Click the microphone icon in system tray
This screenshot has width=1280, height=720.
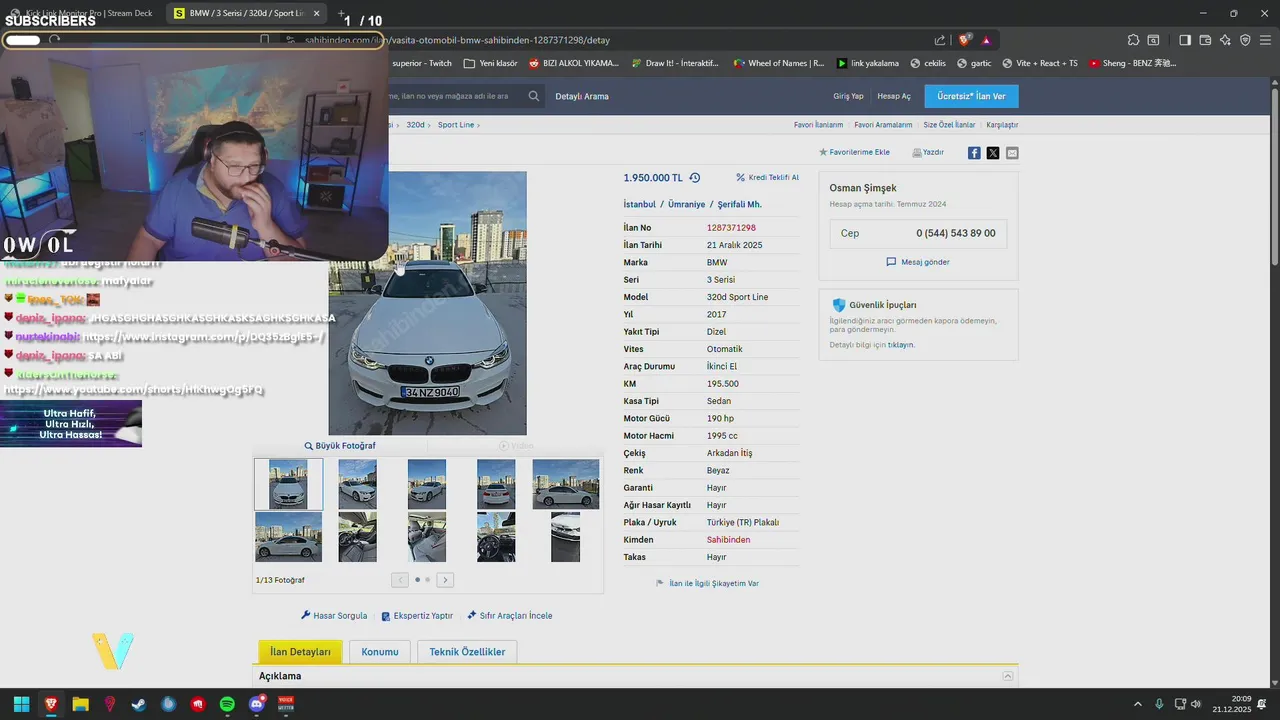1160,704
